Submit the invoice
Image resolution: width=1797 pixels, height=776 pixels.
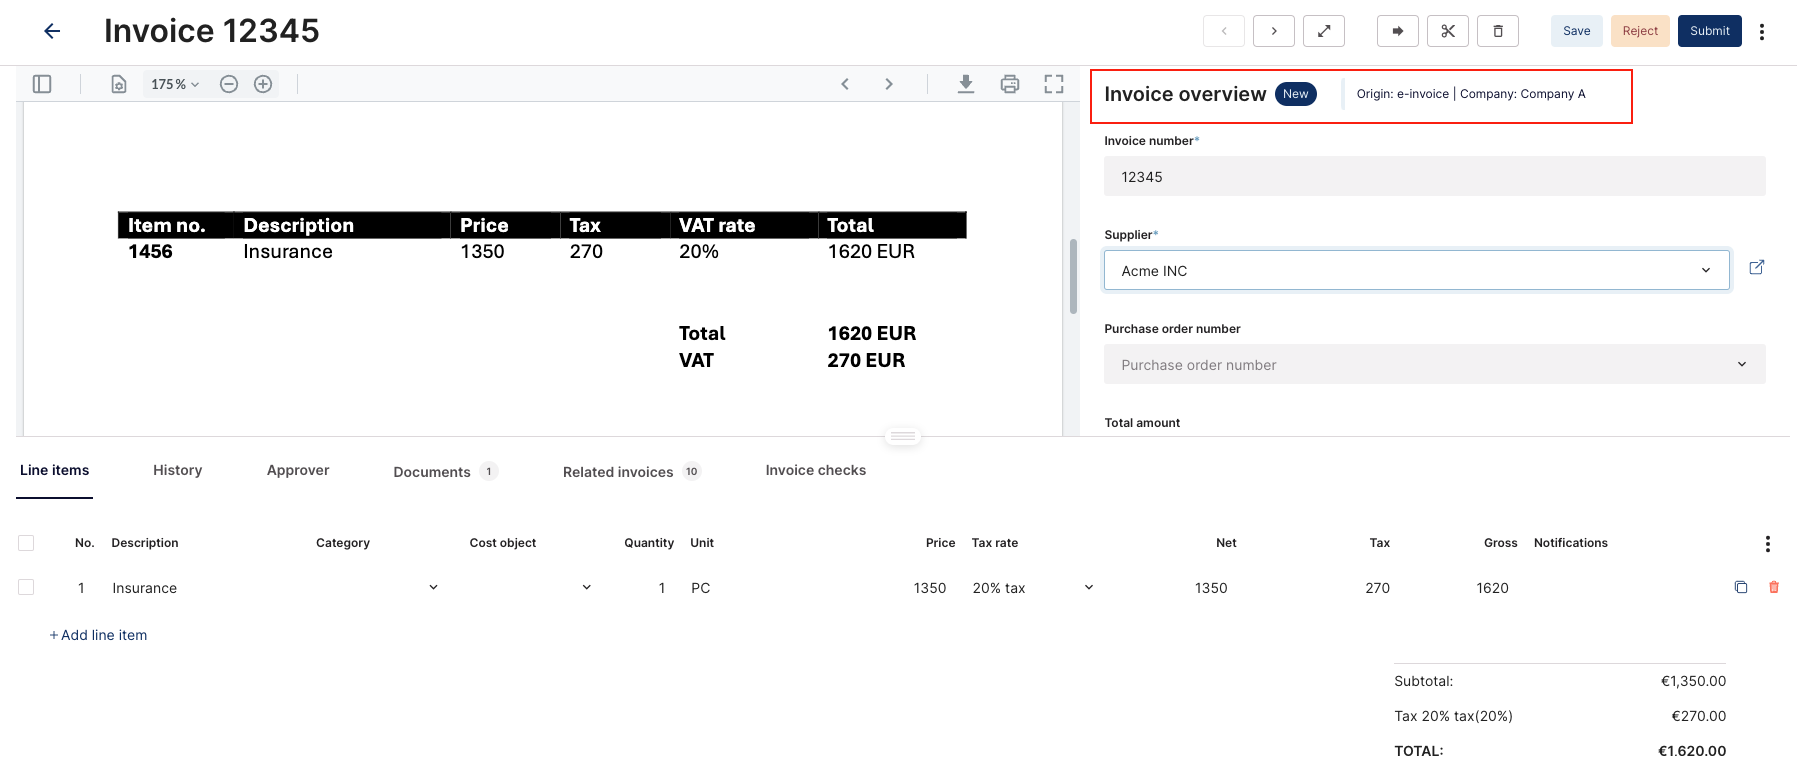point(1709,31)
